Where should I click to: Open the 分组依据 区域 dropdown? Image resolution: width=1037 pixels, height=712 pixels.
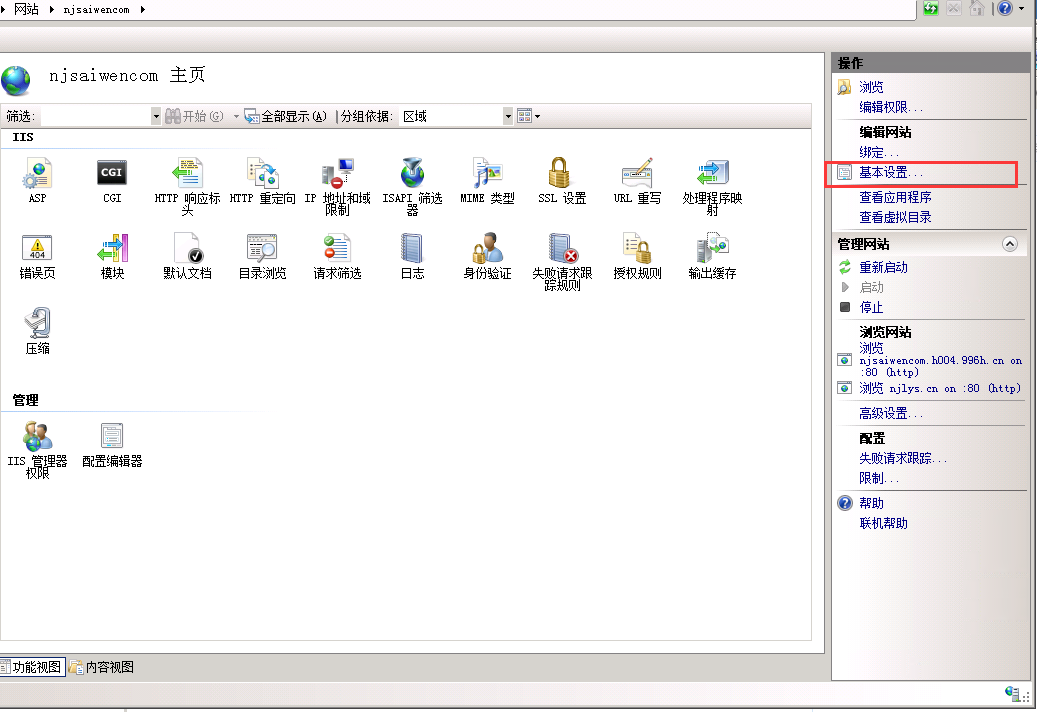coord(508,117)
